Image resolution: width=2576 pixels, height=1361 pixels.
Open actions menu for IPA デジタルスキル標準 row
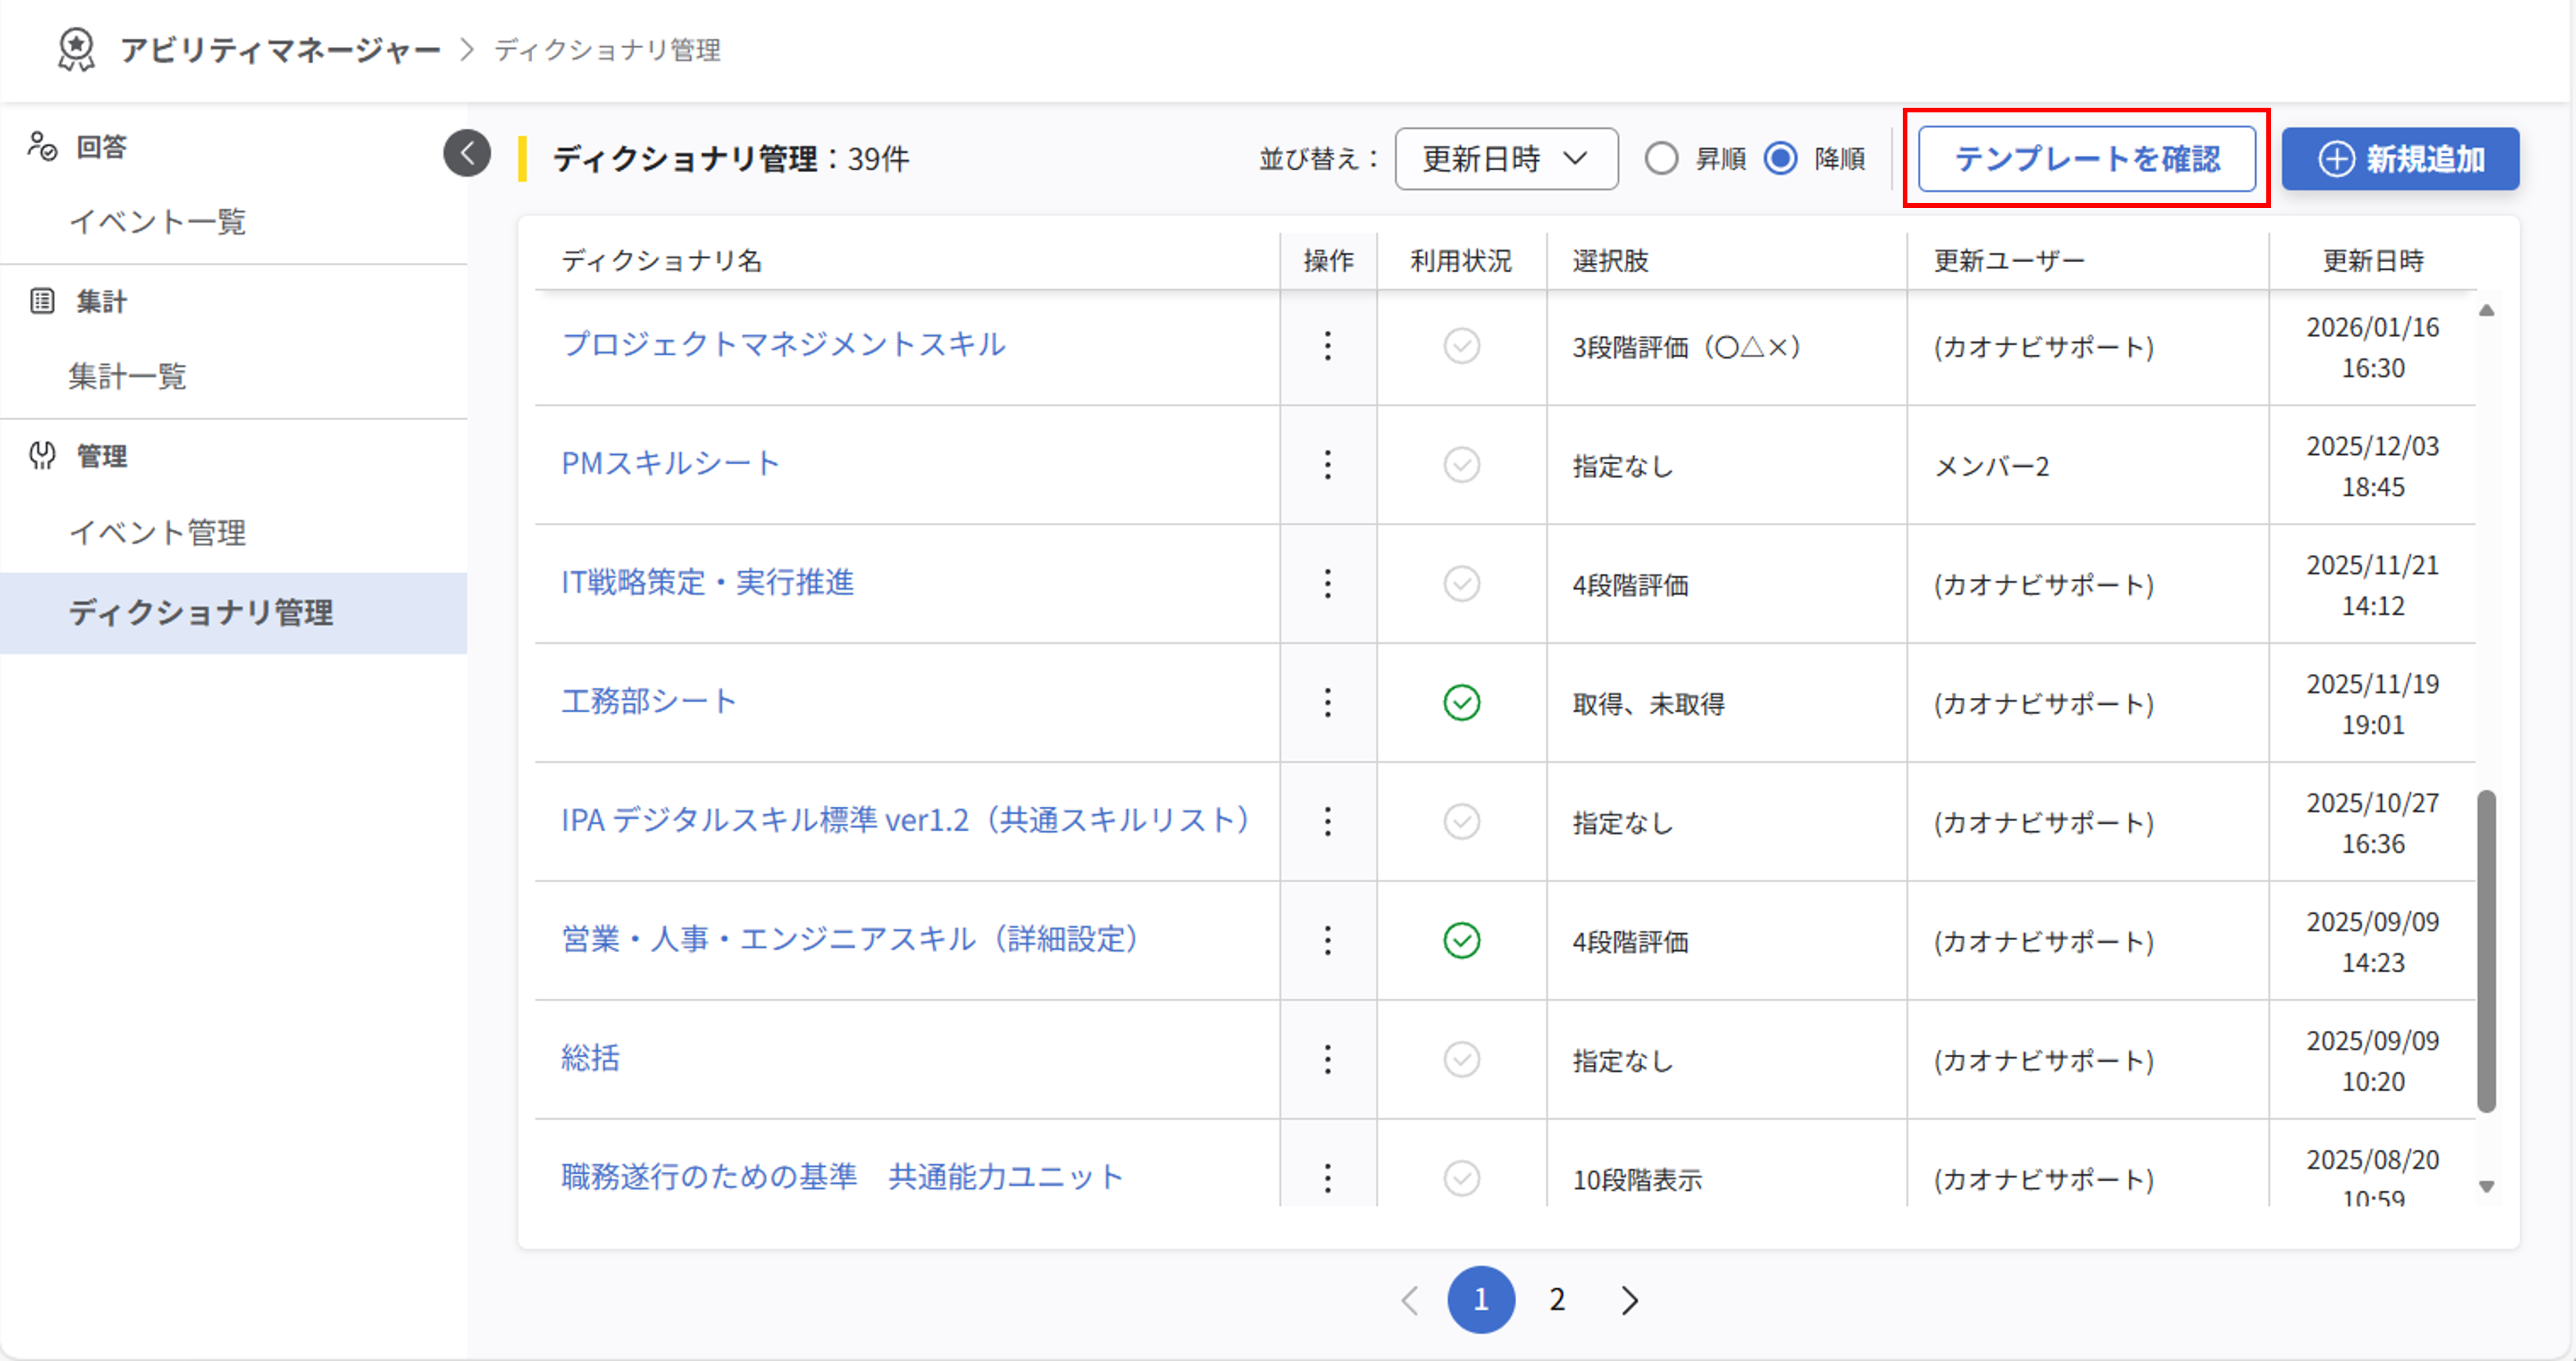click(1327, 822)
